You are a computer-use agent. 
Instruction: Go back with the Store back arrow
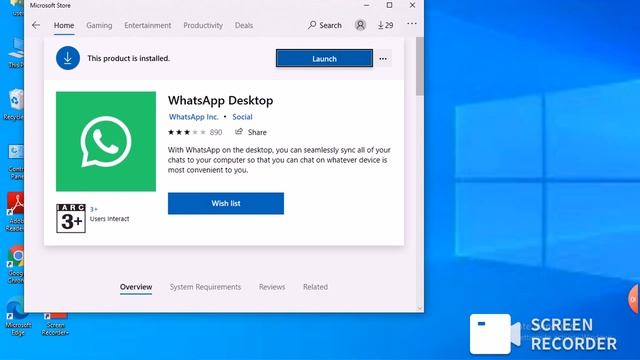pos(36,25)
